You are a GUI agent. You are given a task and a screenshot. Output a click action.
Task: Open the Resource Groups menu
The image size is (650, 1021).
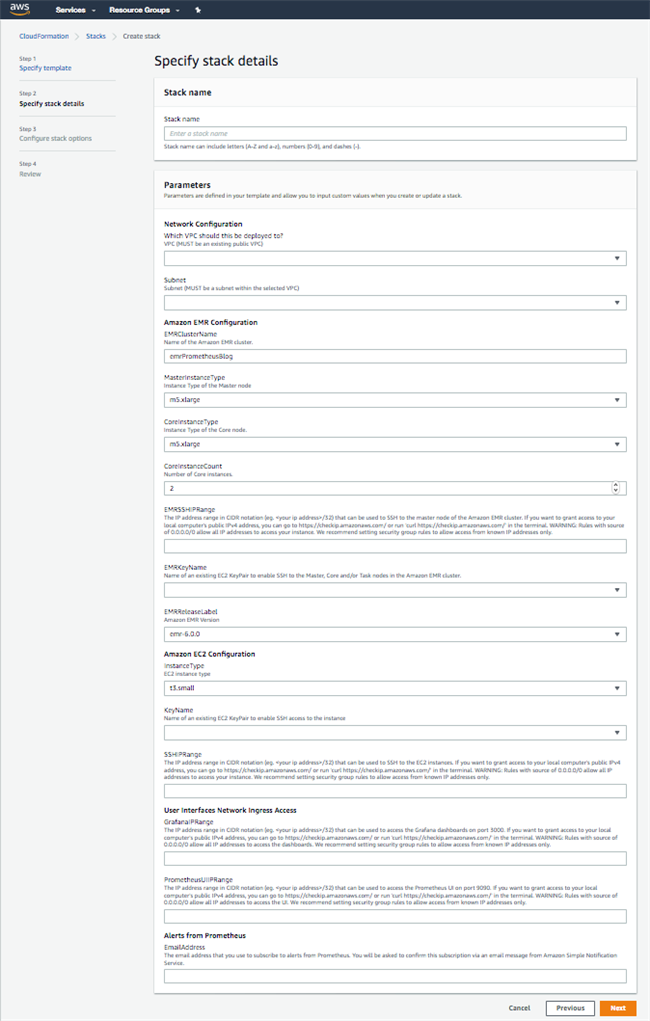(x=145, y=10)
